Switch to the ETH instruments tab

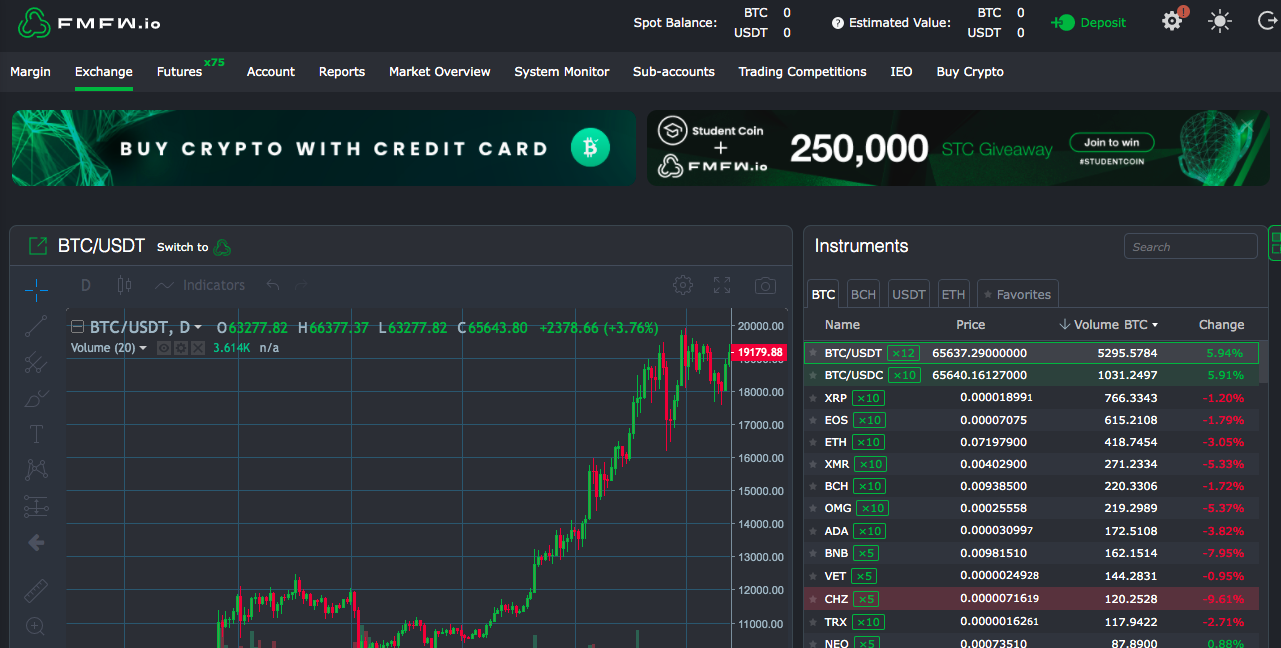(x=954, y=294)
